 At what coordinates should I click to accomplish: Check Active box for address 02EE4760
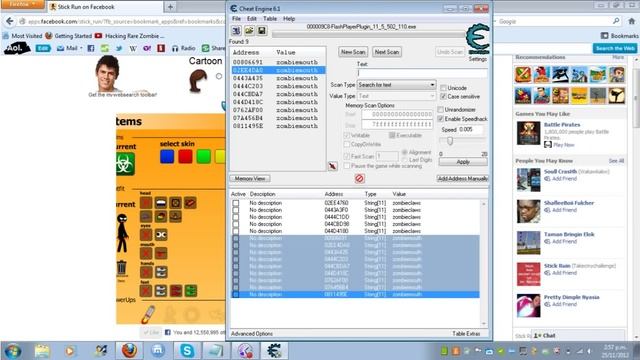pyautogui.click(x=236, y=203)
